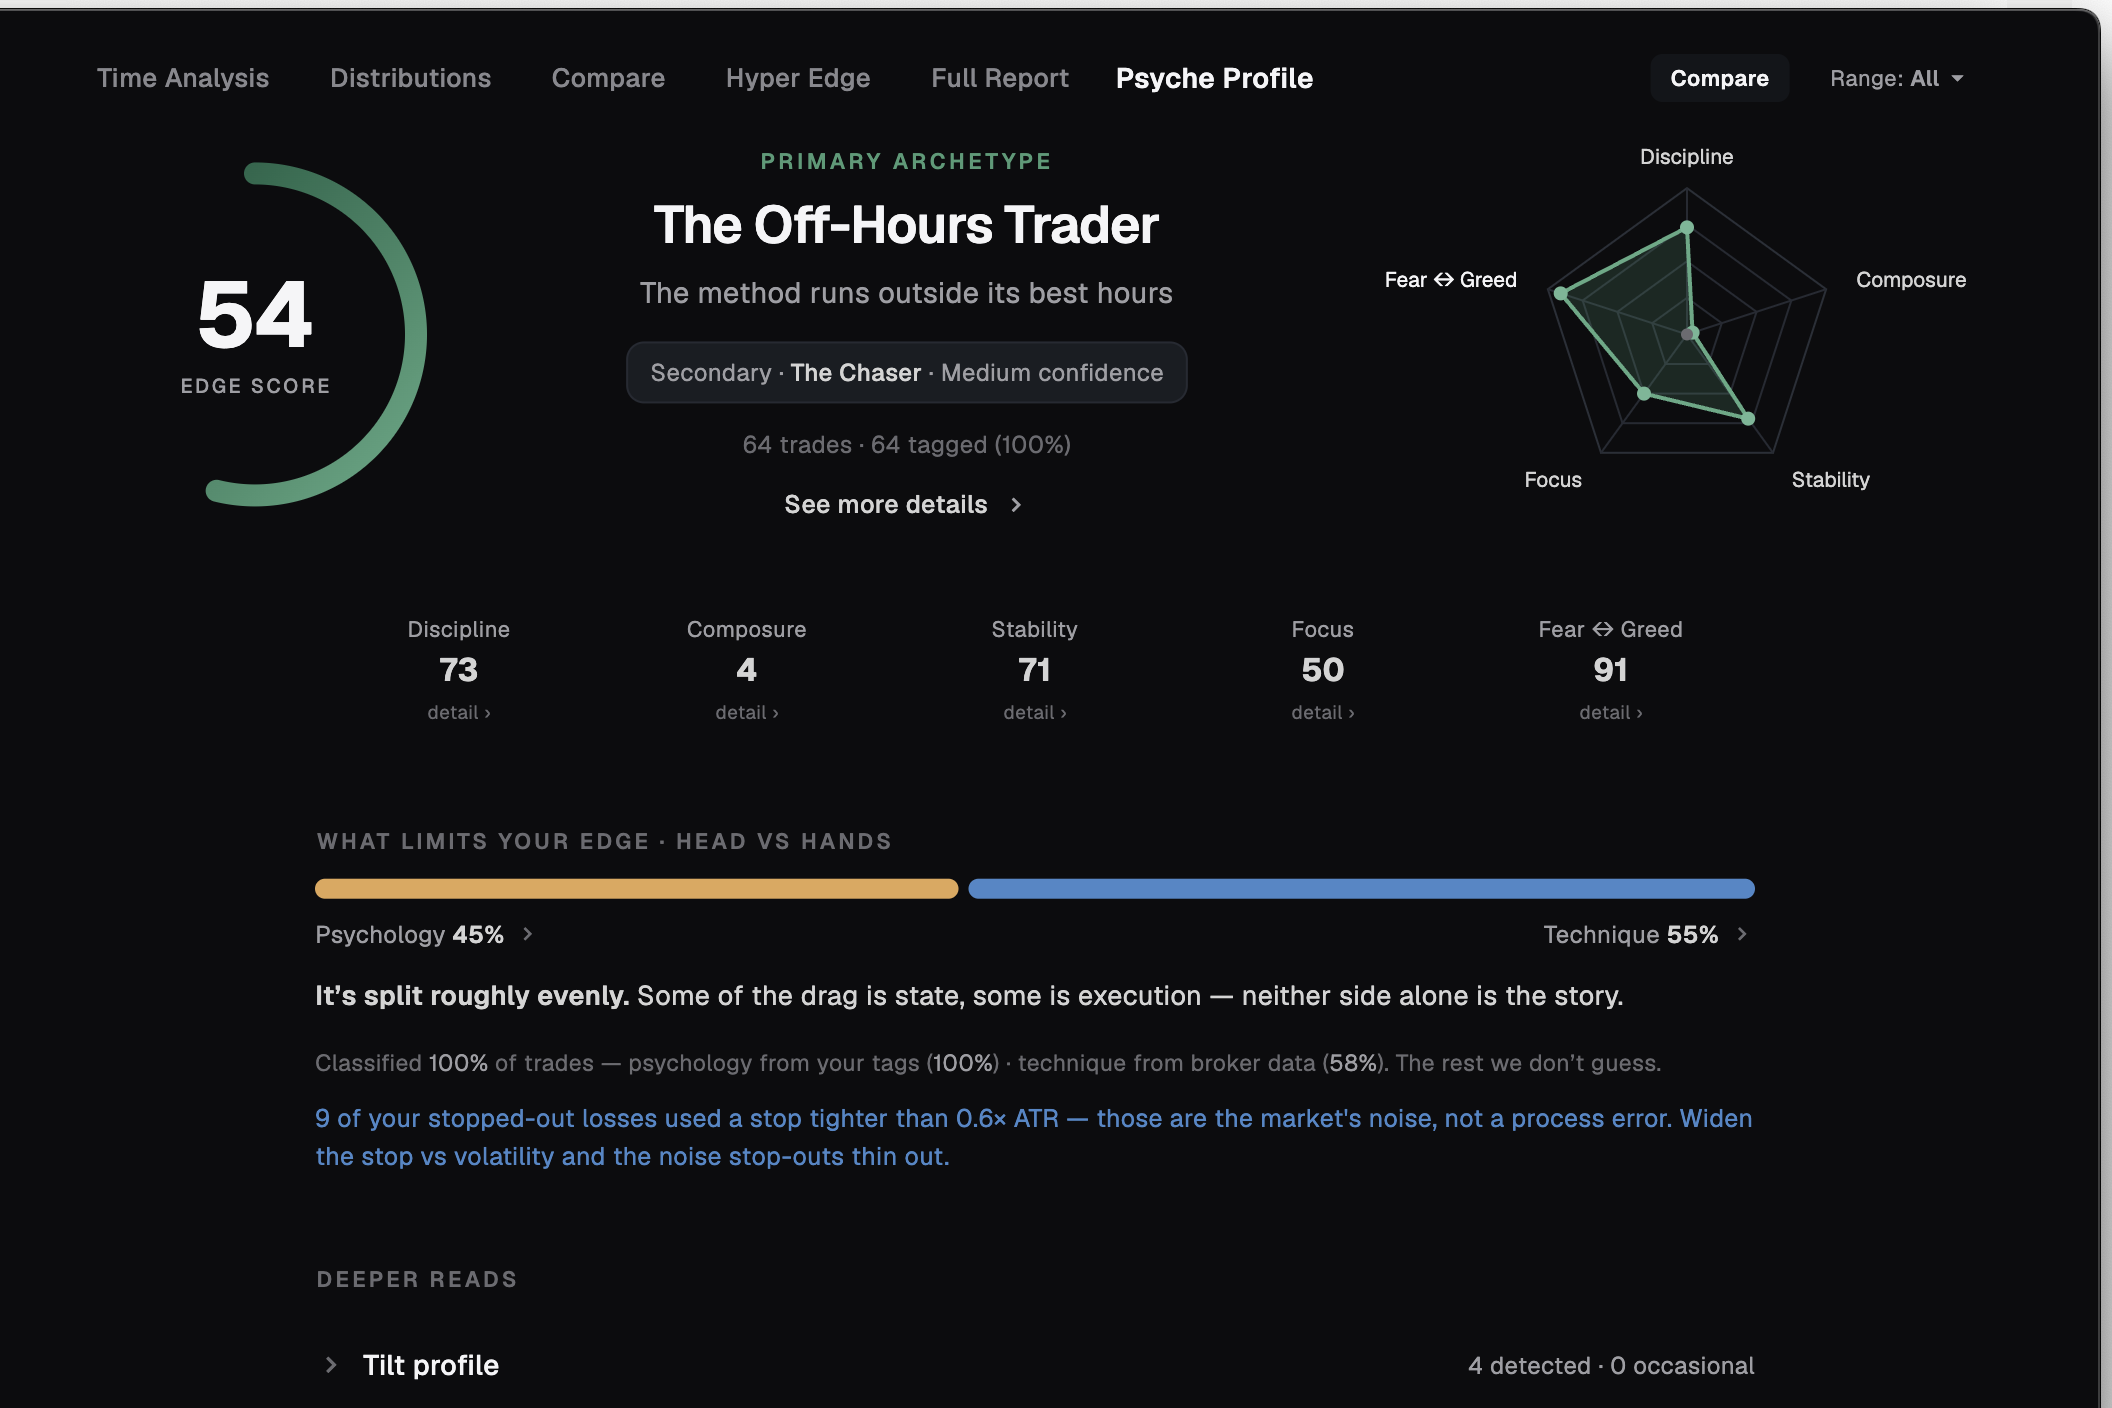Click 'The Off-Hours Trader' archetype title
The height and width of the screenshot is (1408, 2112).
pyautogui.click(x=906, y=225)
